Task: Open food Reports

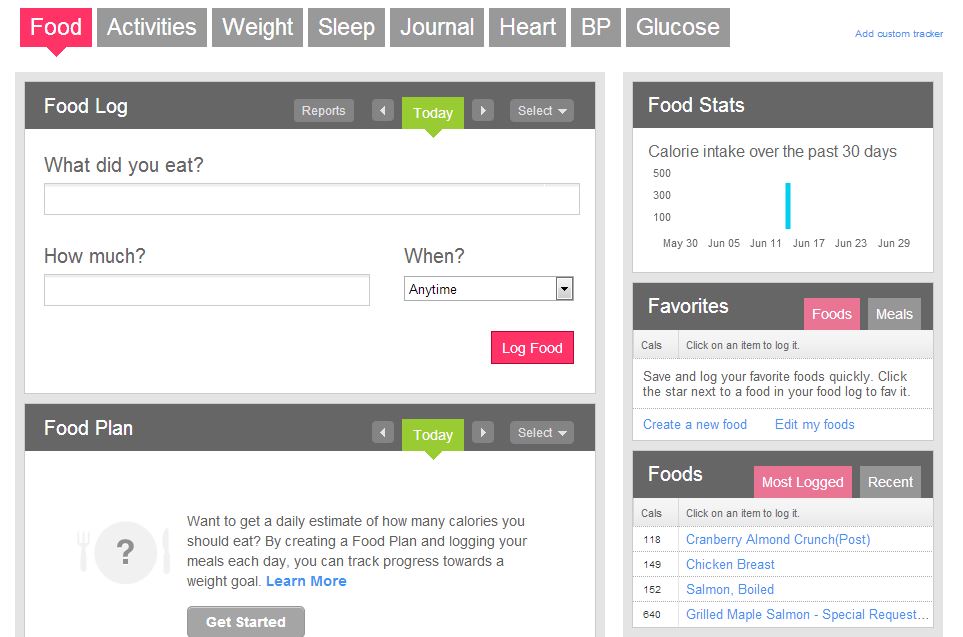Action: [x=324, y=111]
